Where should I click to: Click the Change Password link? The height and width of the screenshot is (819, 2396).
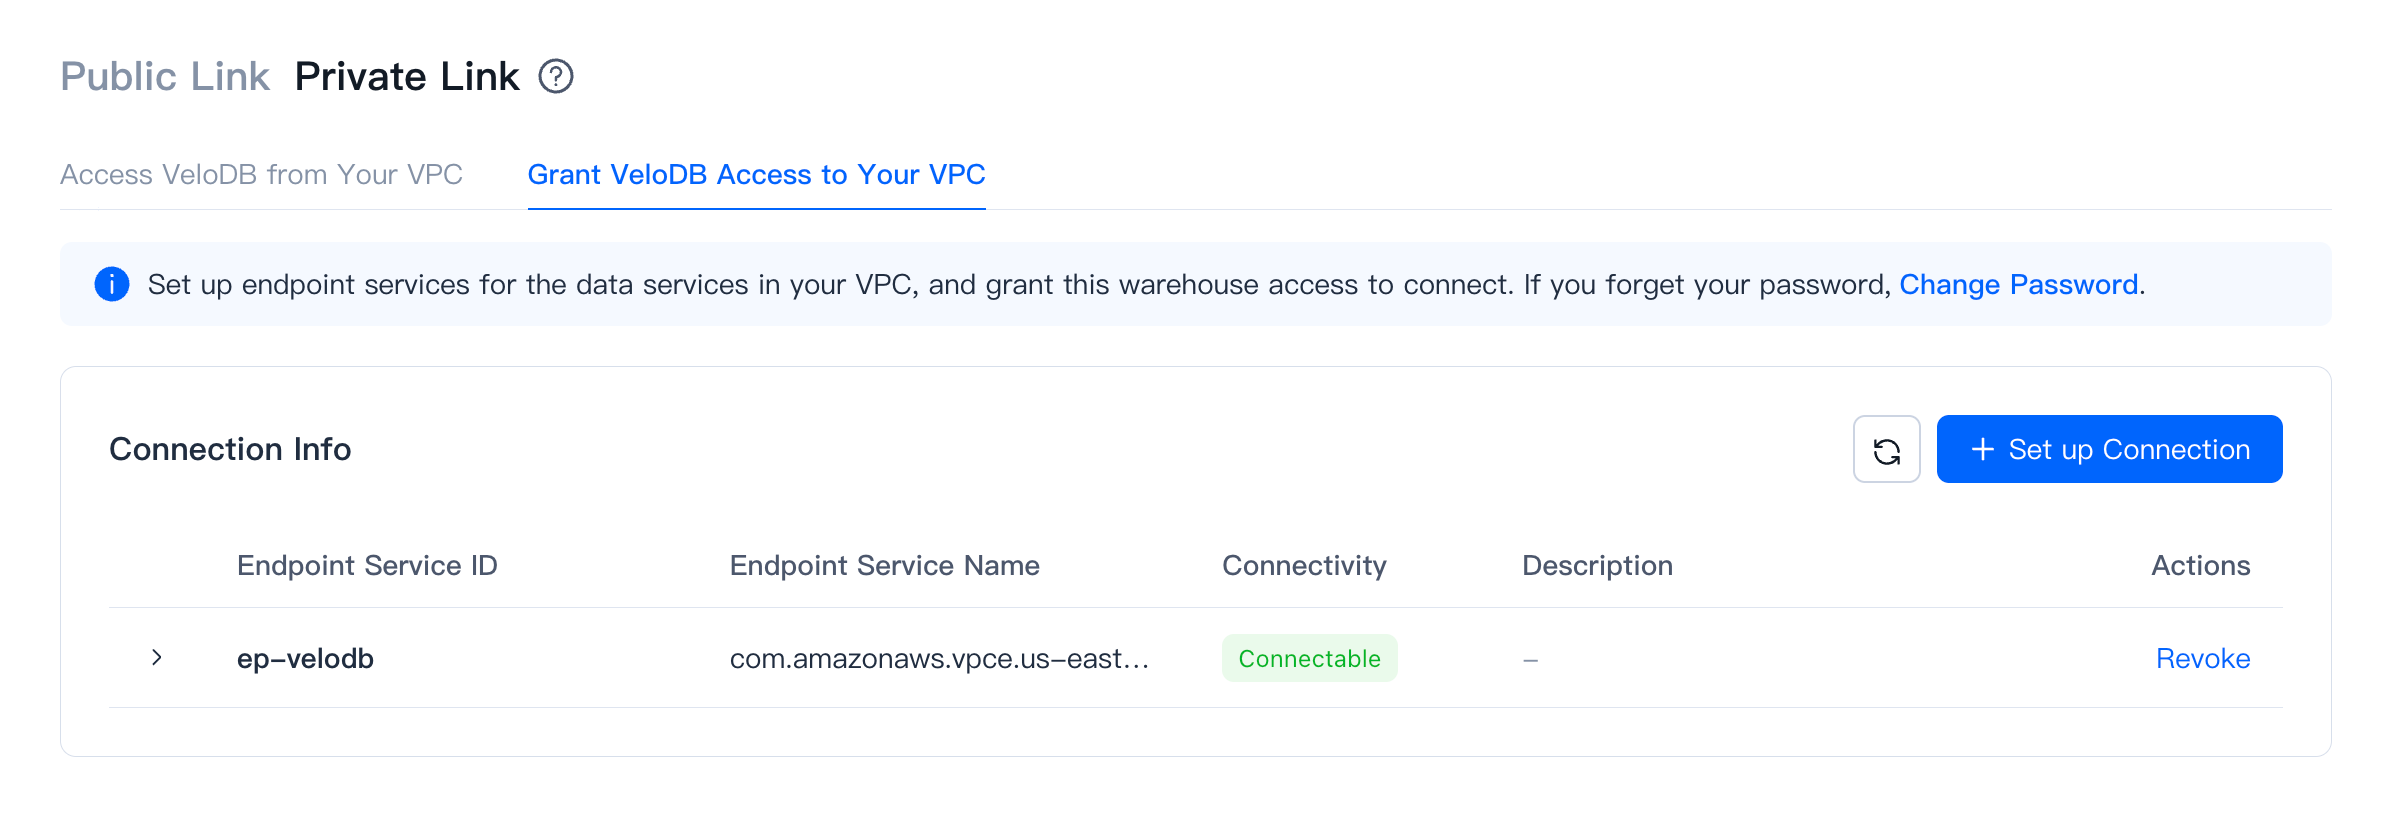click(2017, 285)
